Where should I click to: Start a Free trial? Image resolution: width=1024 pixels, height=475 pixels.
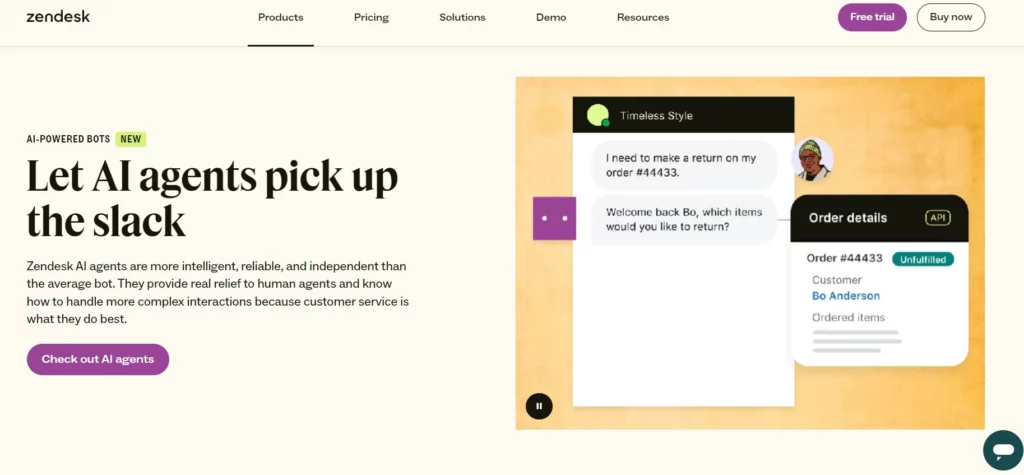(x=872, y=17)
